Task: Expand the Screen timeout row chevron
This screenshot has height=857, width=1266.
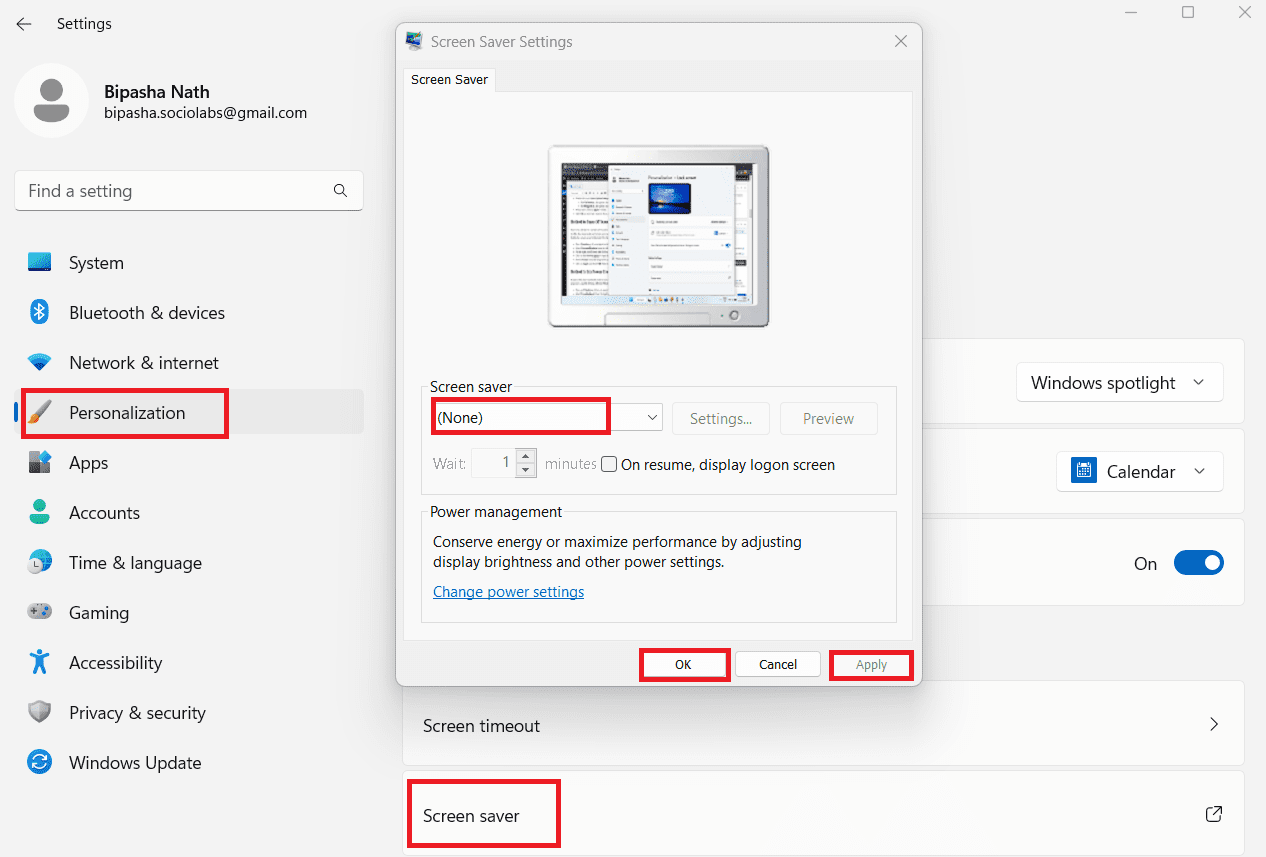Action: [1214, 725]
